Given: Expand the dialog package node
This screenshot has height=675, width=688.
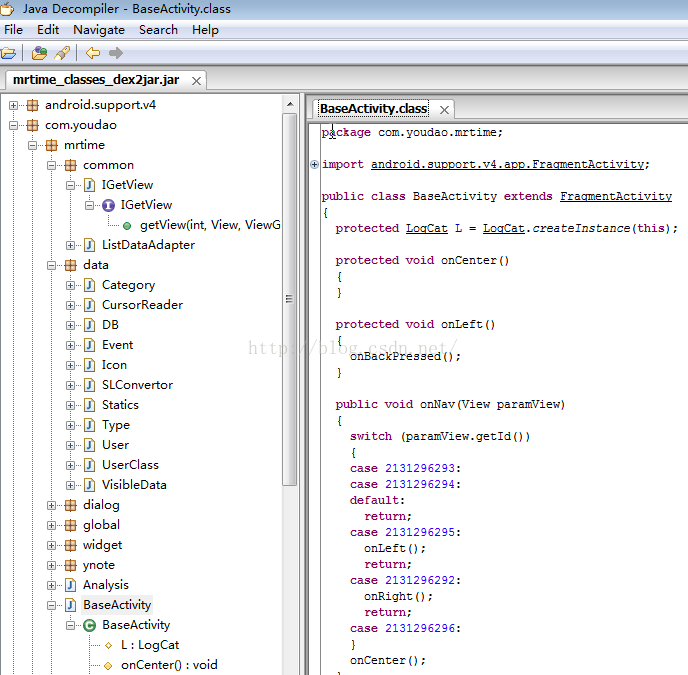Looking at the screenshot, I should coord(52,505).
